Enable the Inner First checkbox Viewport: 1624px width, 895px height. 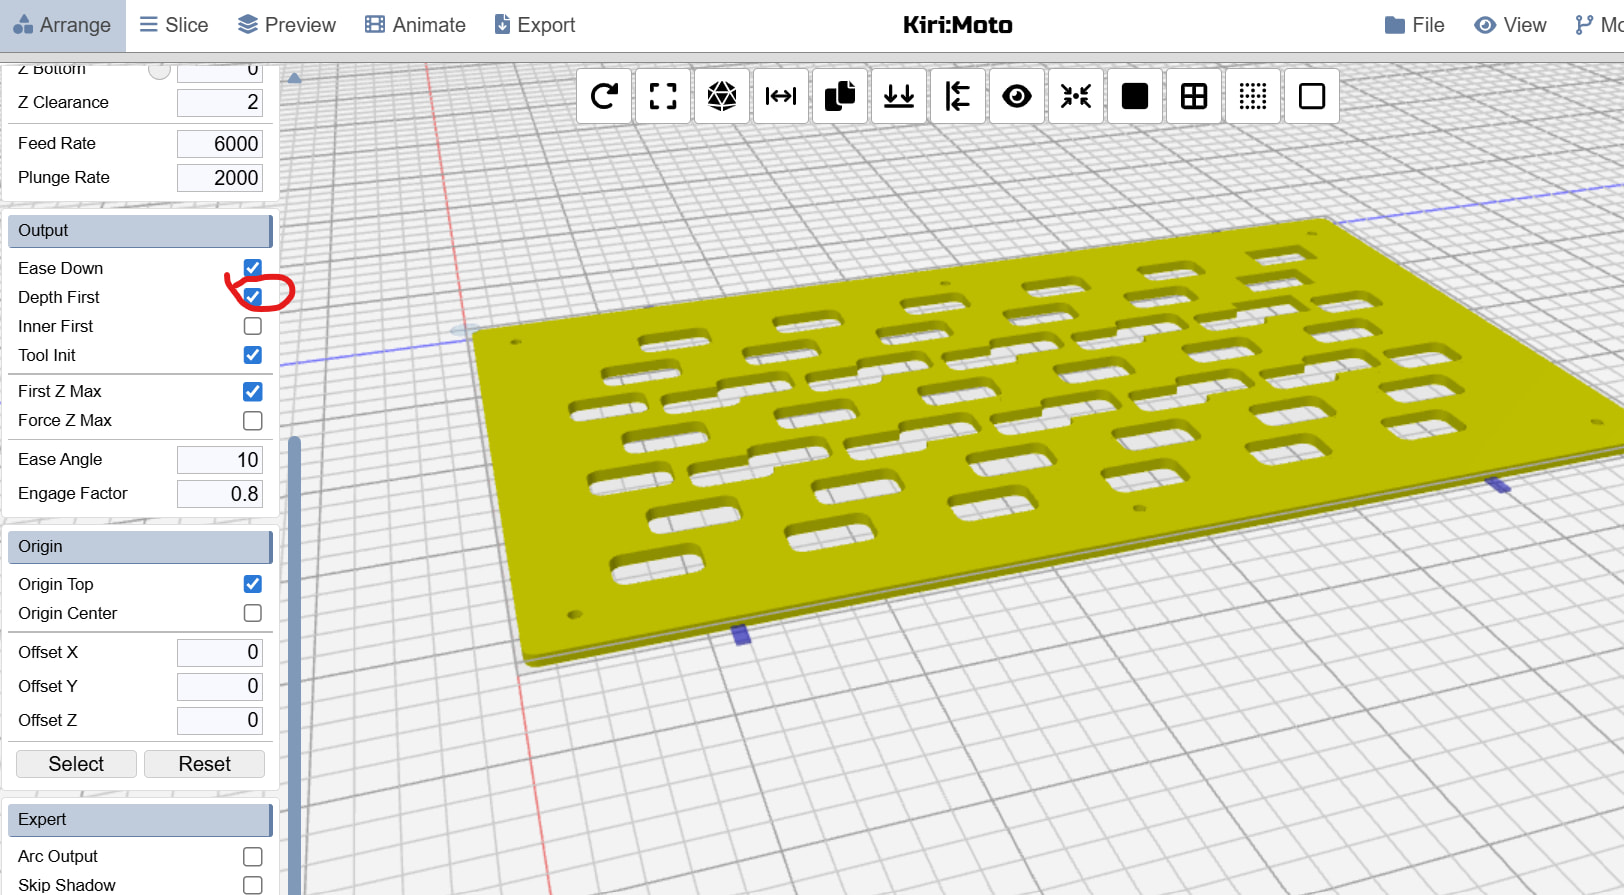(x=253, y=326)
